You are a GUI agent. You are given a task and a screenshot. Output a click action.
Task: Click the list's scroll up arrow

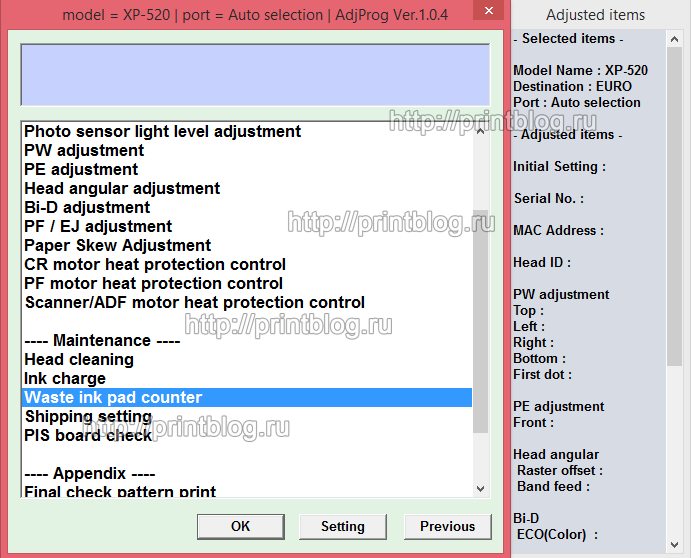(481, 131)
